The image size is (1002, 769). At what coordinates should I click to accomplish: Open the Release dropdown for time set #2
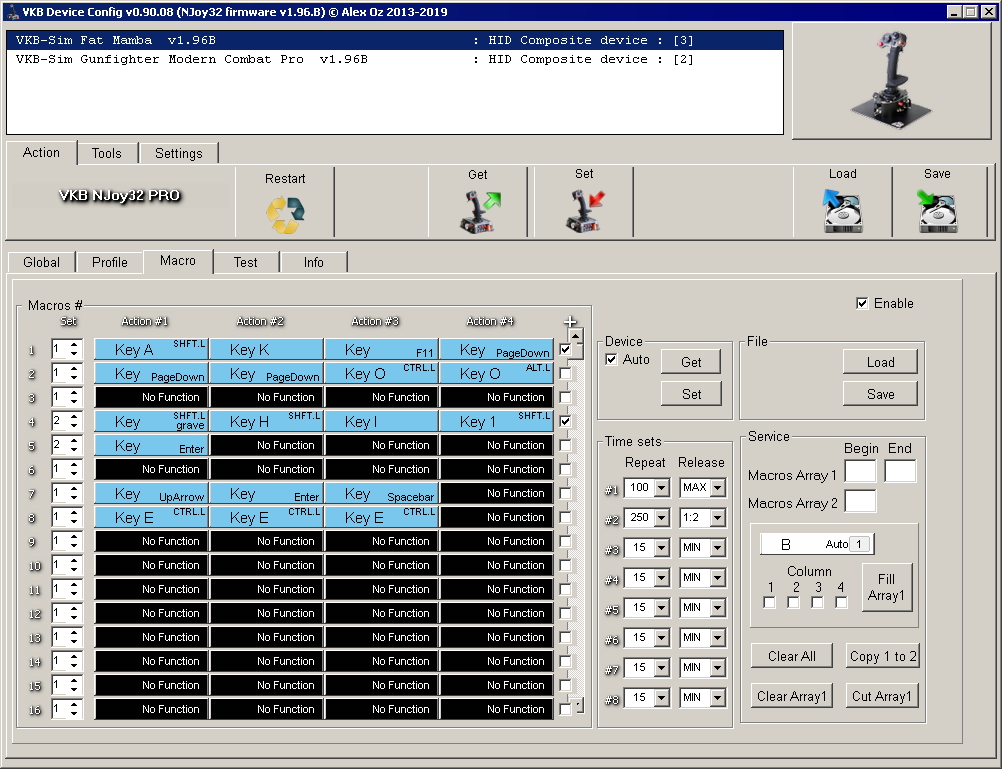pos(717,518)
